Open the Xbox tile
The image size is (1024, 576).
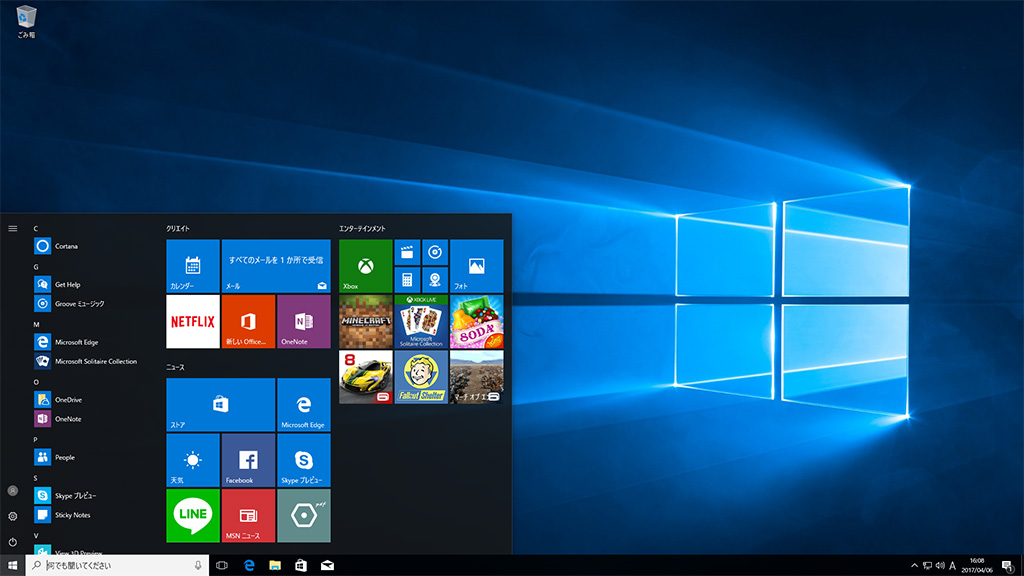(x=365, y=266)
